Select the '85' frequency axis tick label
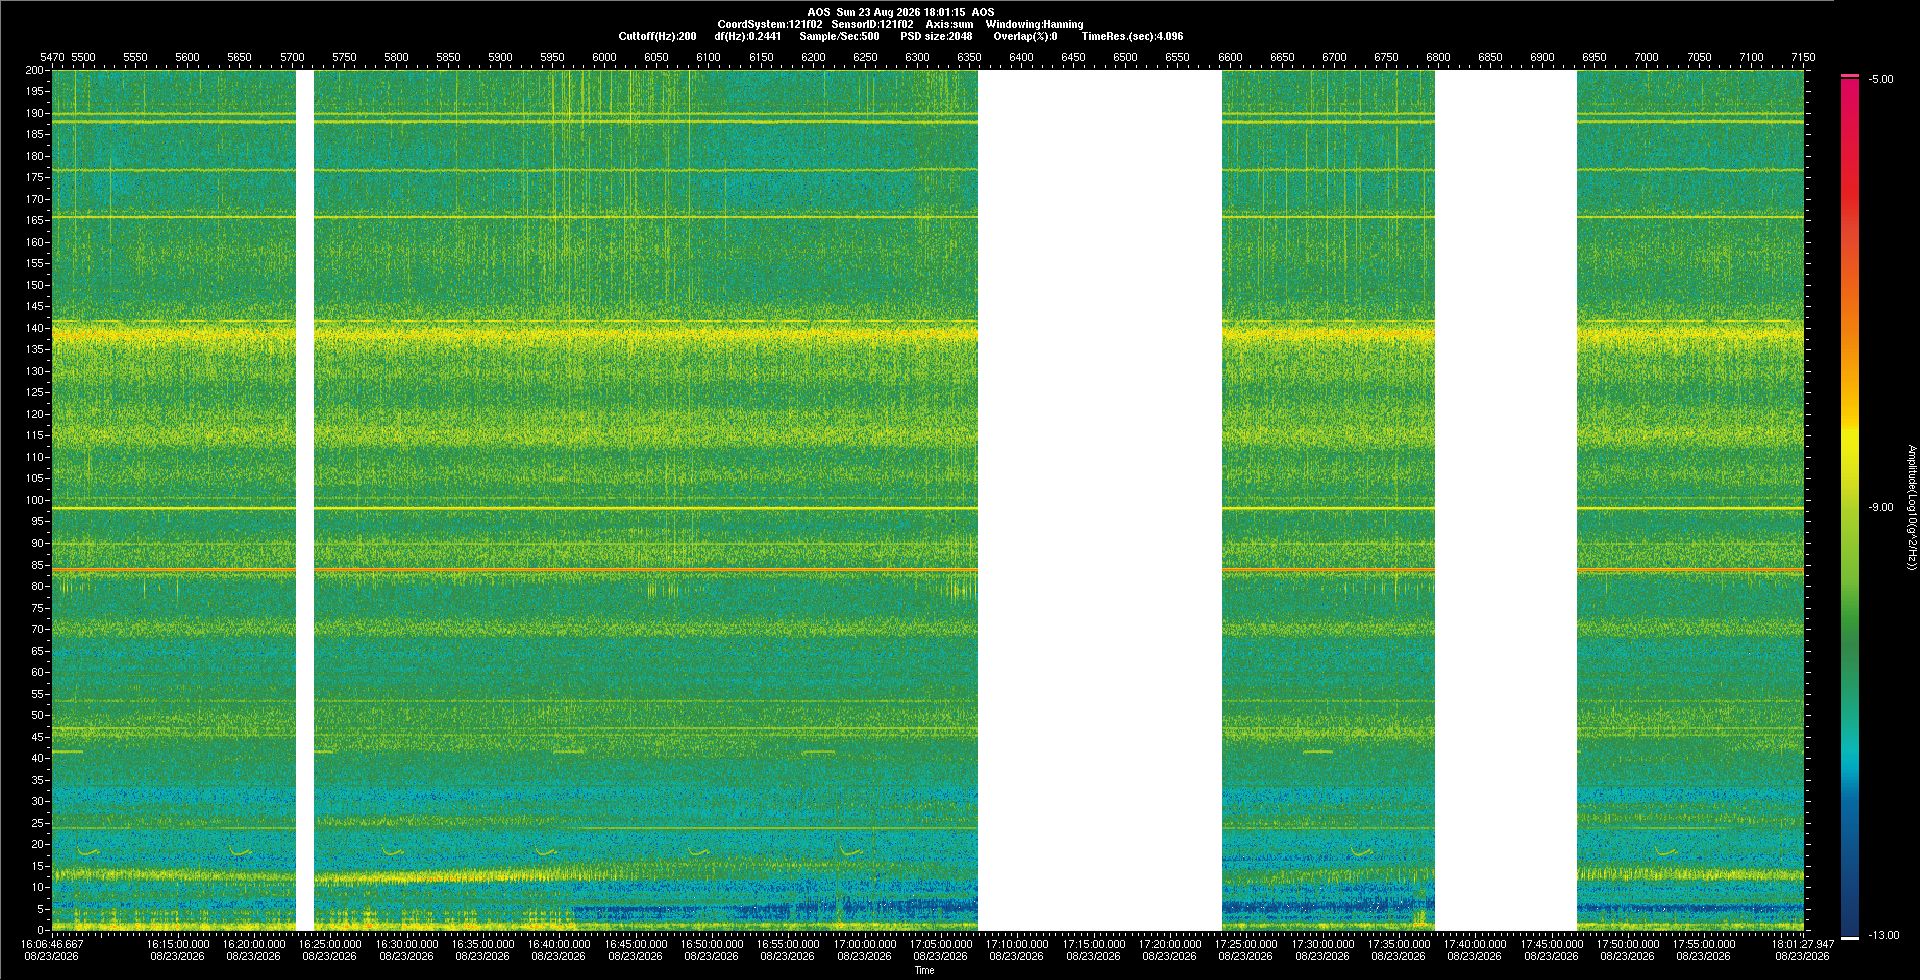This screenshot has height=980, width=1920. pos(37,565)
